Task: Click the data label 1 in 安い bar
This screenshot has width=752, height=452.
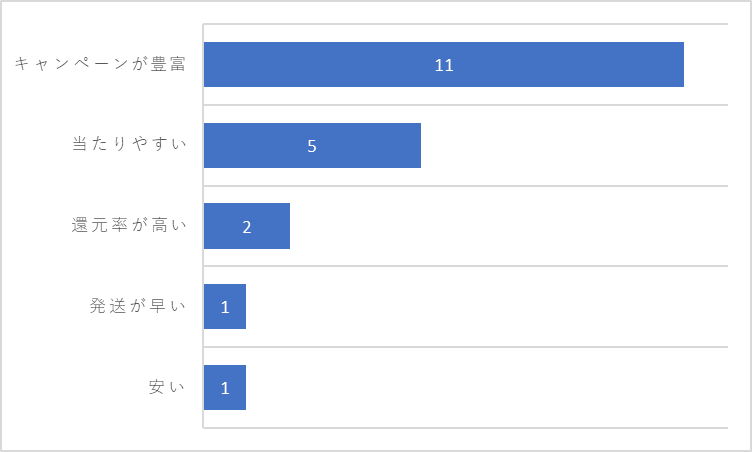Action: (225, 388)
